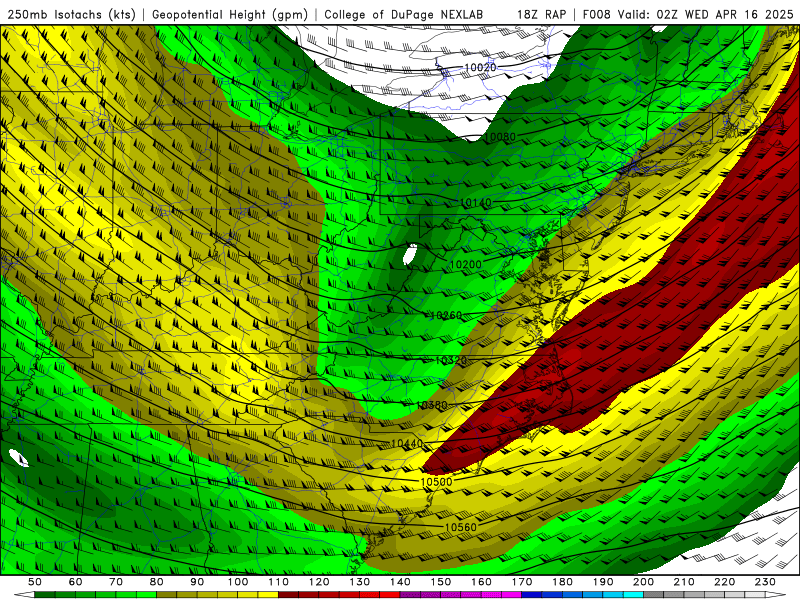Click the 'College of DuPage NEXLAB' text
Image resolution: width=800 pixels, height=600 pixels.
point(403,14)
